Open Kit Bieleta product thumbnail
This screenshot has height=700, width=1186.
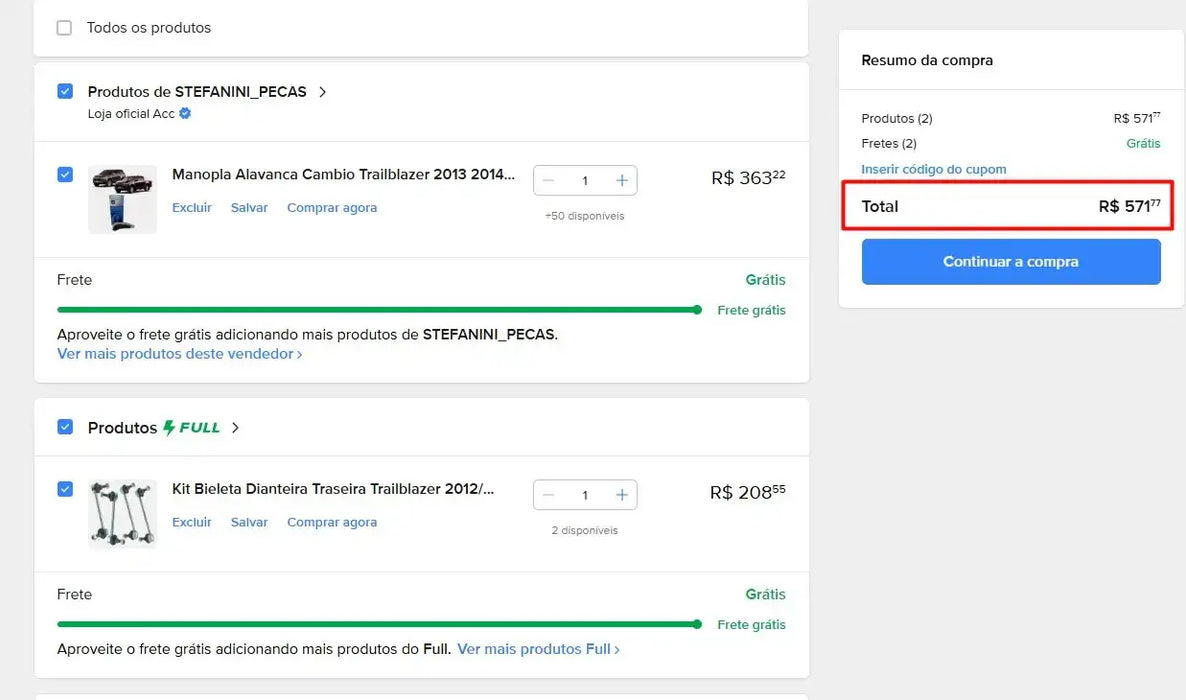122,513
